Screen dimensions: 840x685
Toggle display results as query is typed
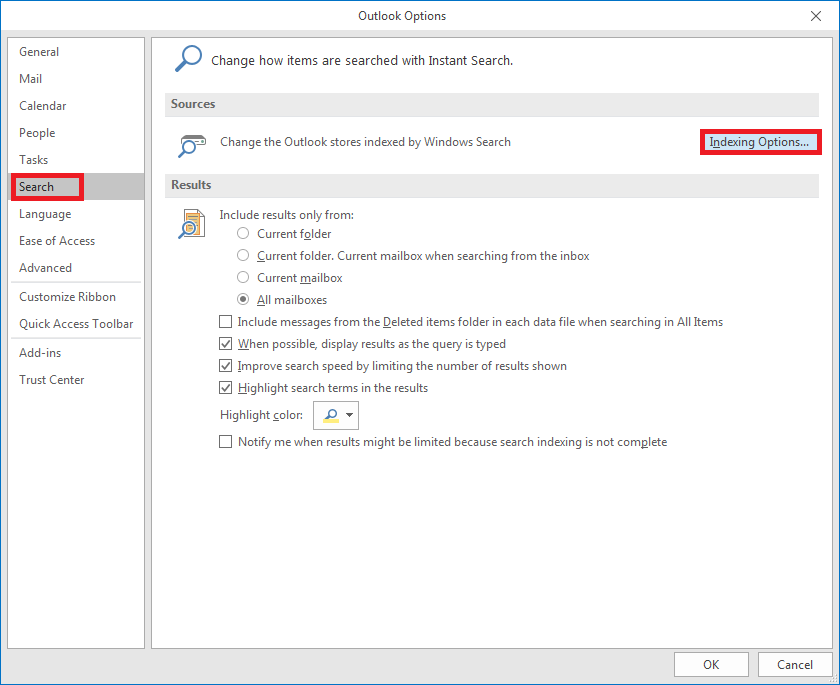coord(226,343)
